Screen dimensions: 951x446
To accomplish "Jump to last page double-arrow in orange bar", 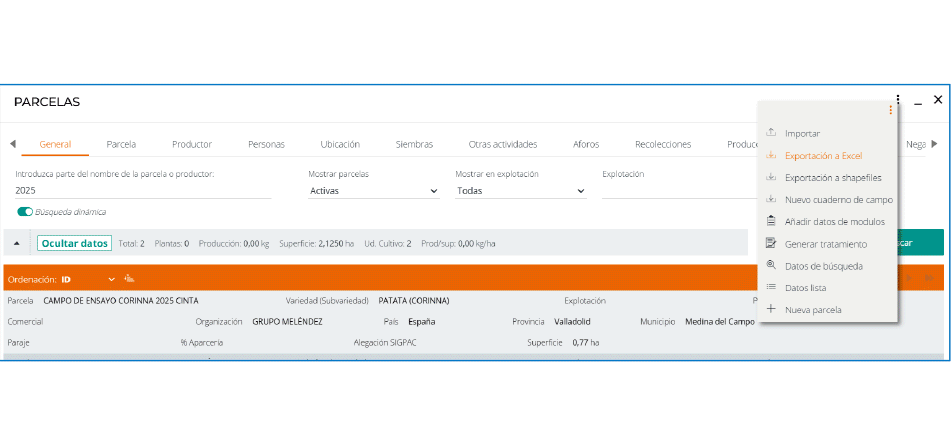I will [929, 278].
